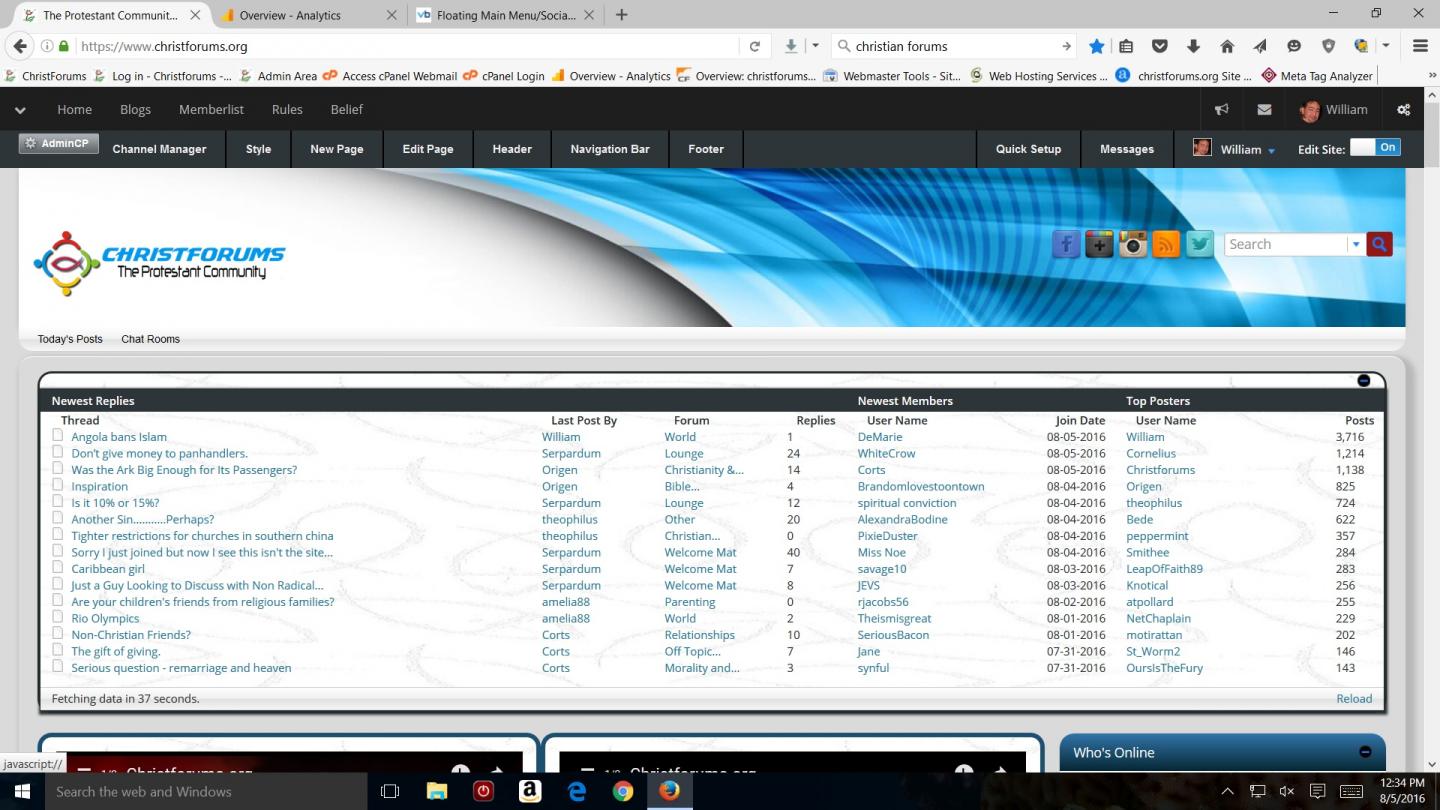Open the Twitter social icon

coord(1199,244)
